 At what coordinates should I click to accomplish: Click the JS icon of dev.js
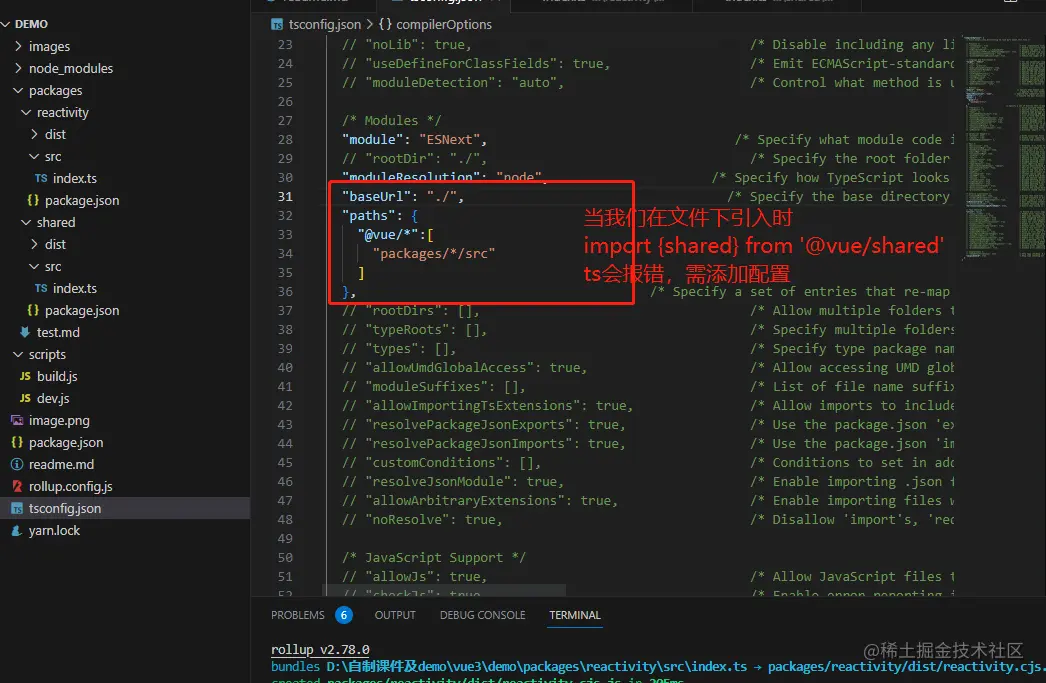(x=25, y=398)
